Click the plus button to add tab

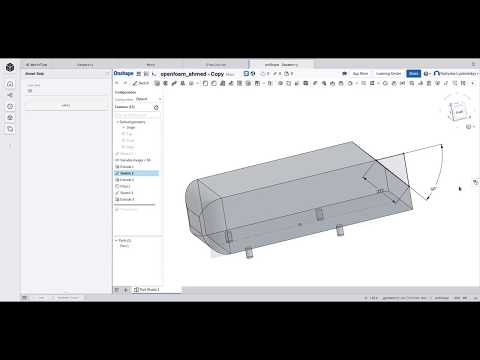(126, 290)
